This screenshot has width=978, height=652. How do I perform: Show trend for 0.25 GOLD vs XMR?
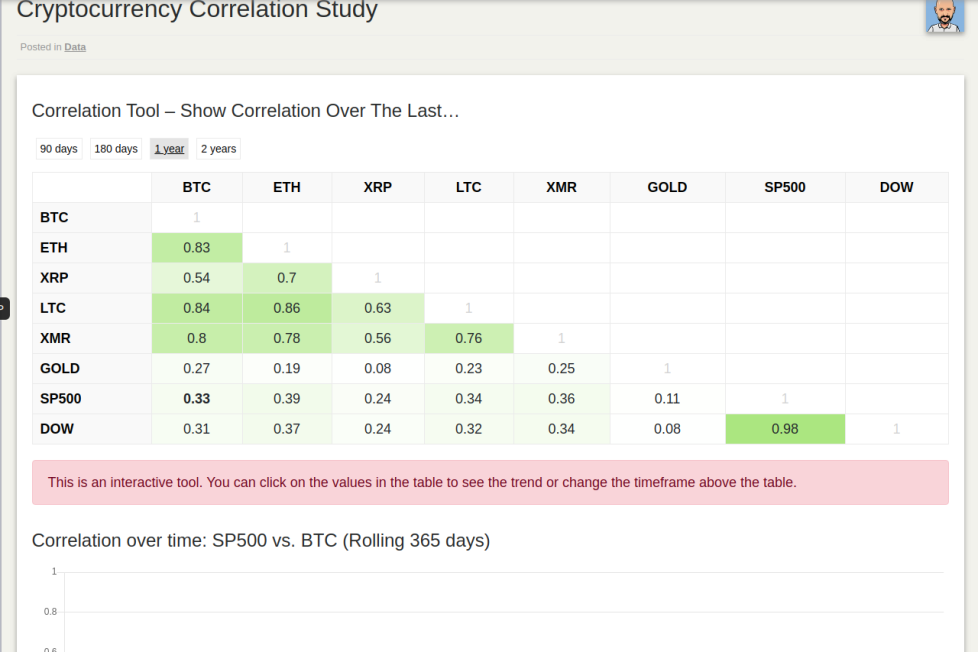click(561, 369)
